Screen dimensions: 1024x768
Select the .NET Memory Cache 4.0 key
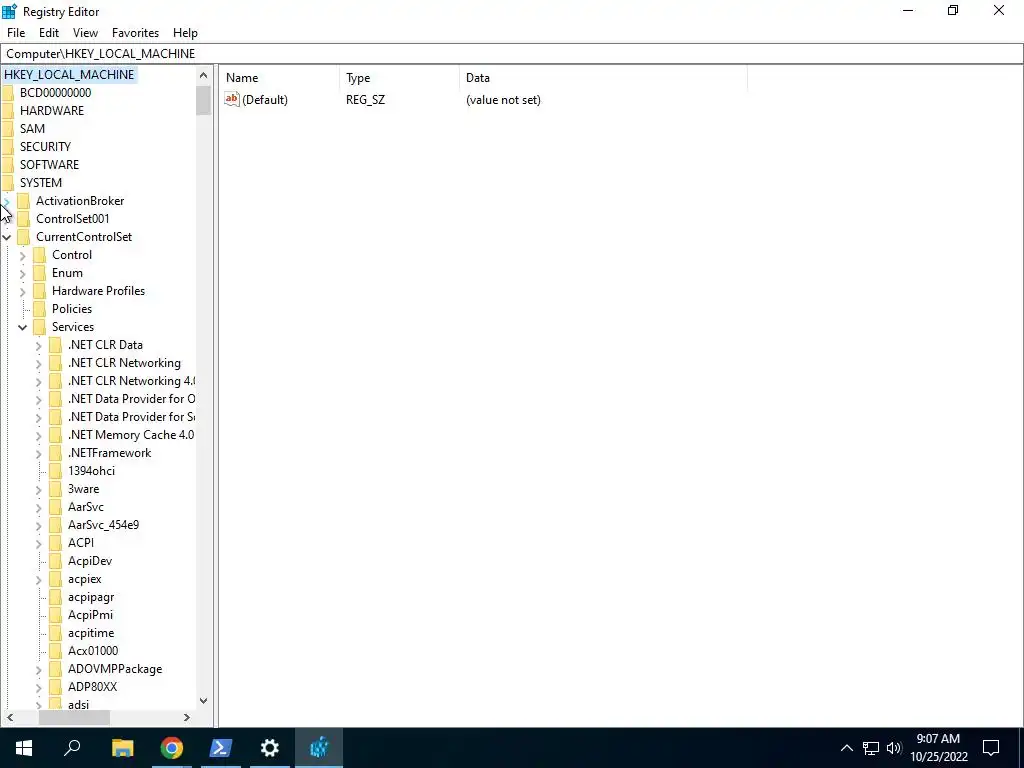point(131,435)
